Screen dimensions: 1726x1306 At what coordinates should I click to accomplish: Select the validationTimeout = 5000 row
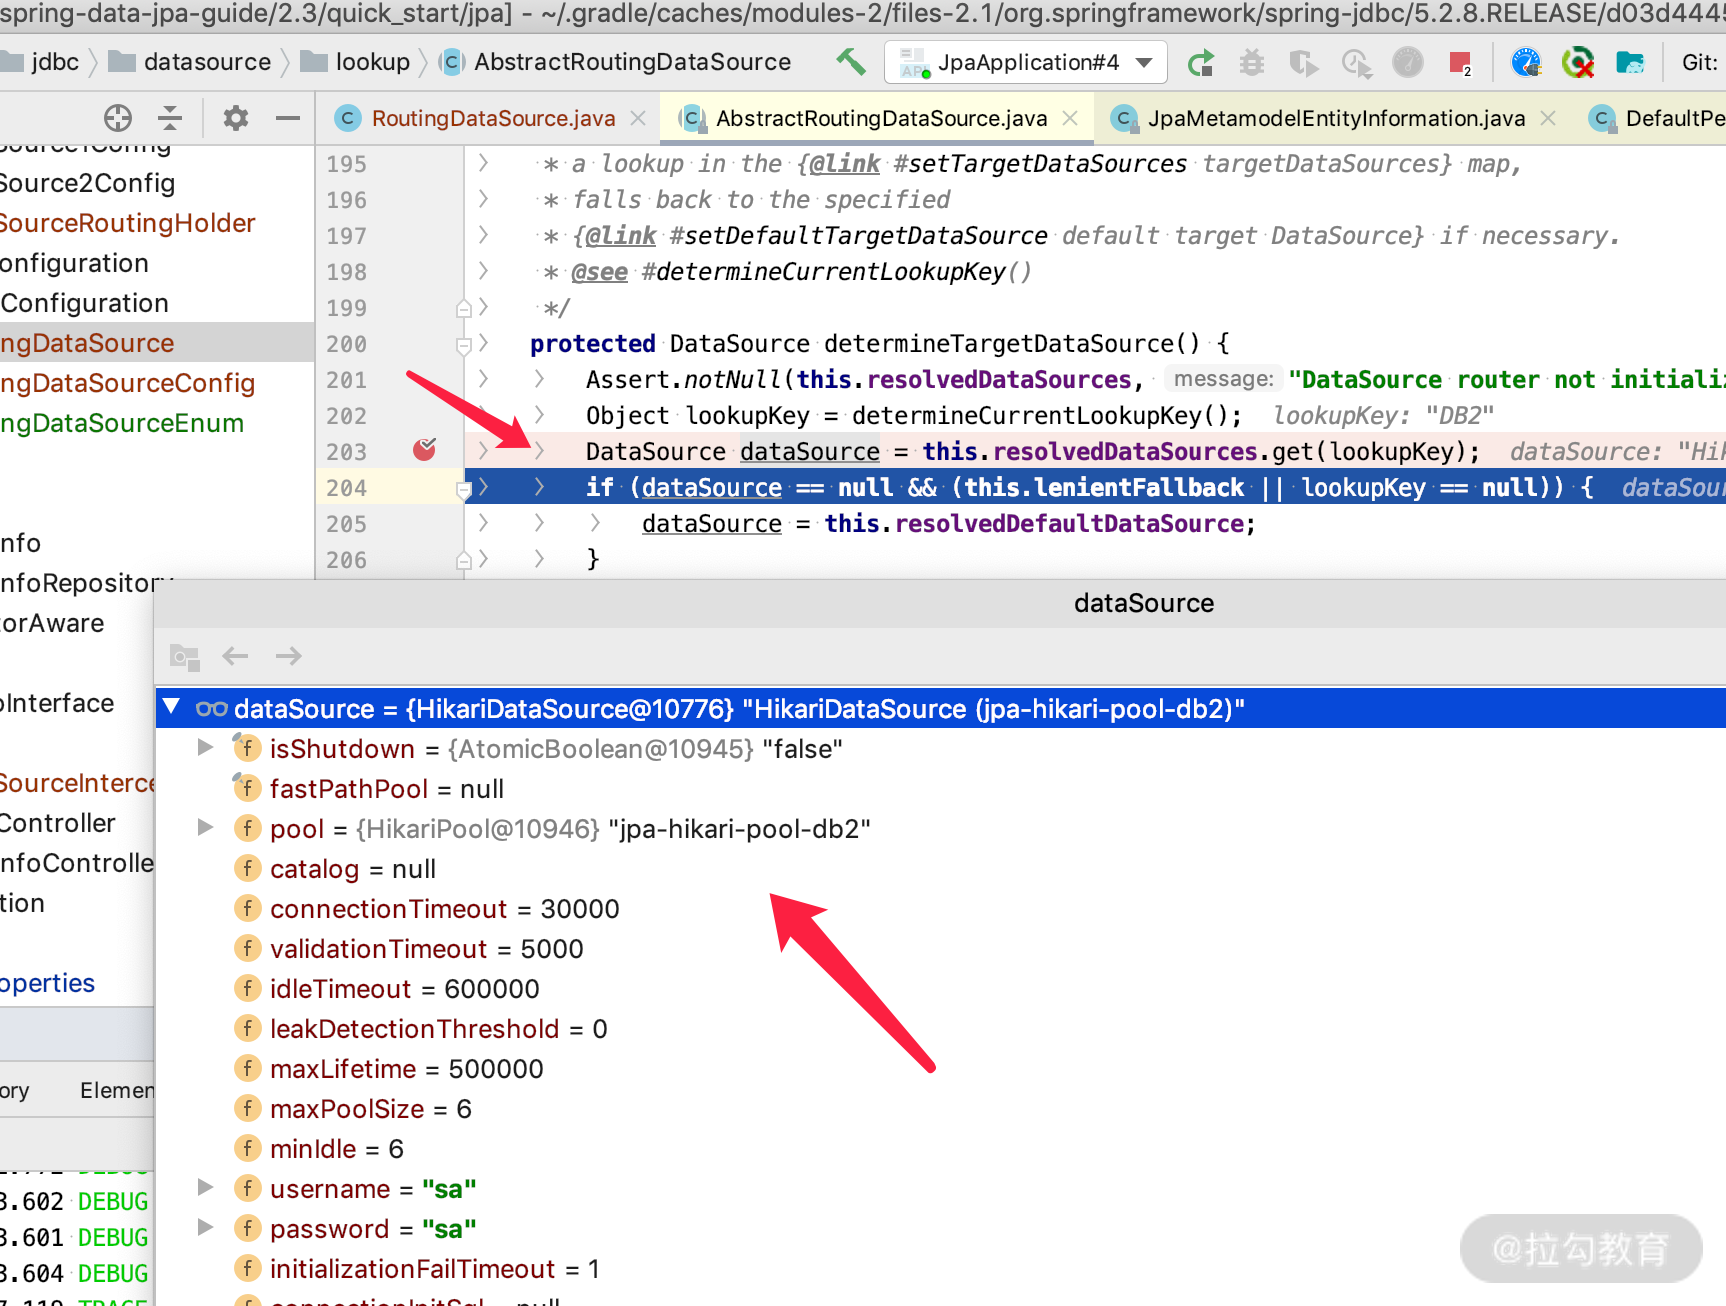click(x=940, y=949)
